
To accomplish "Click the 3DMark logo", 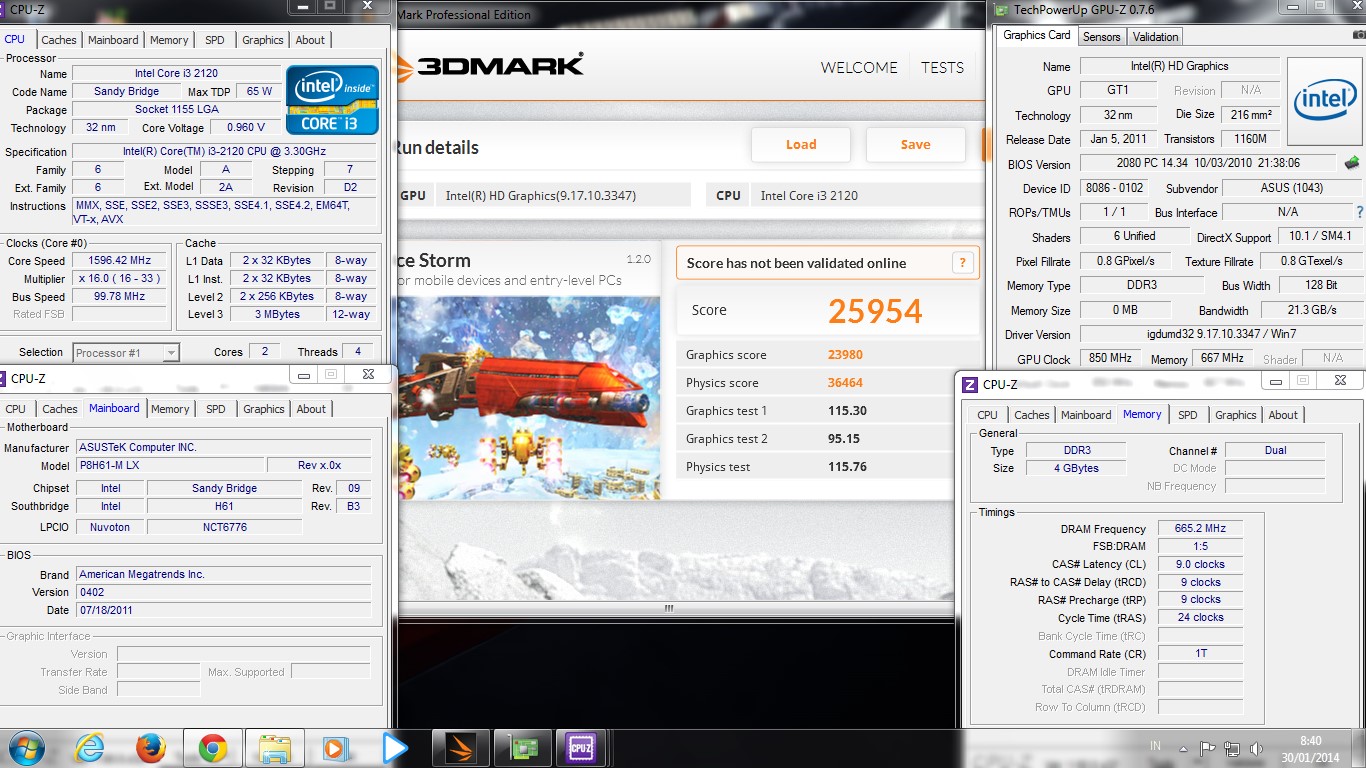I will pos(491,67).
